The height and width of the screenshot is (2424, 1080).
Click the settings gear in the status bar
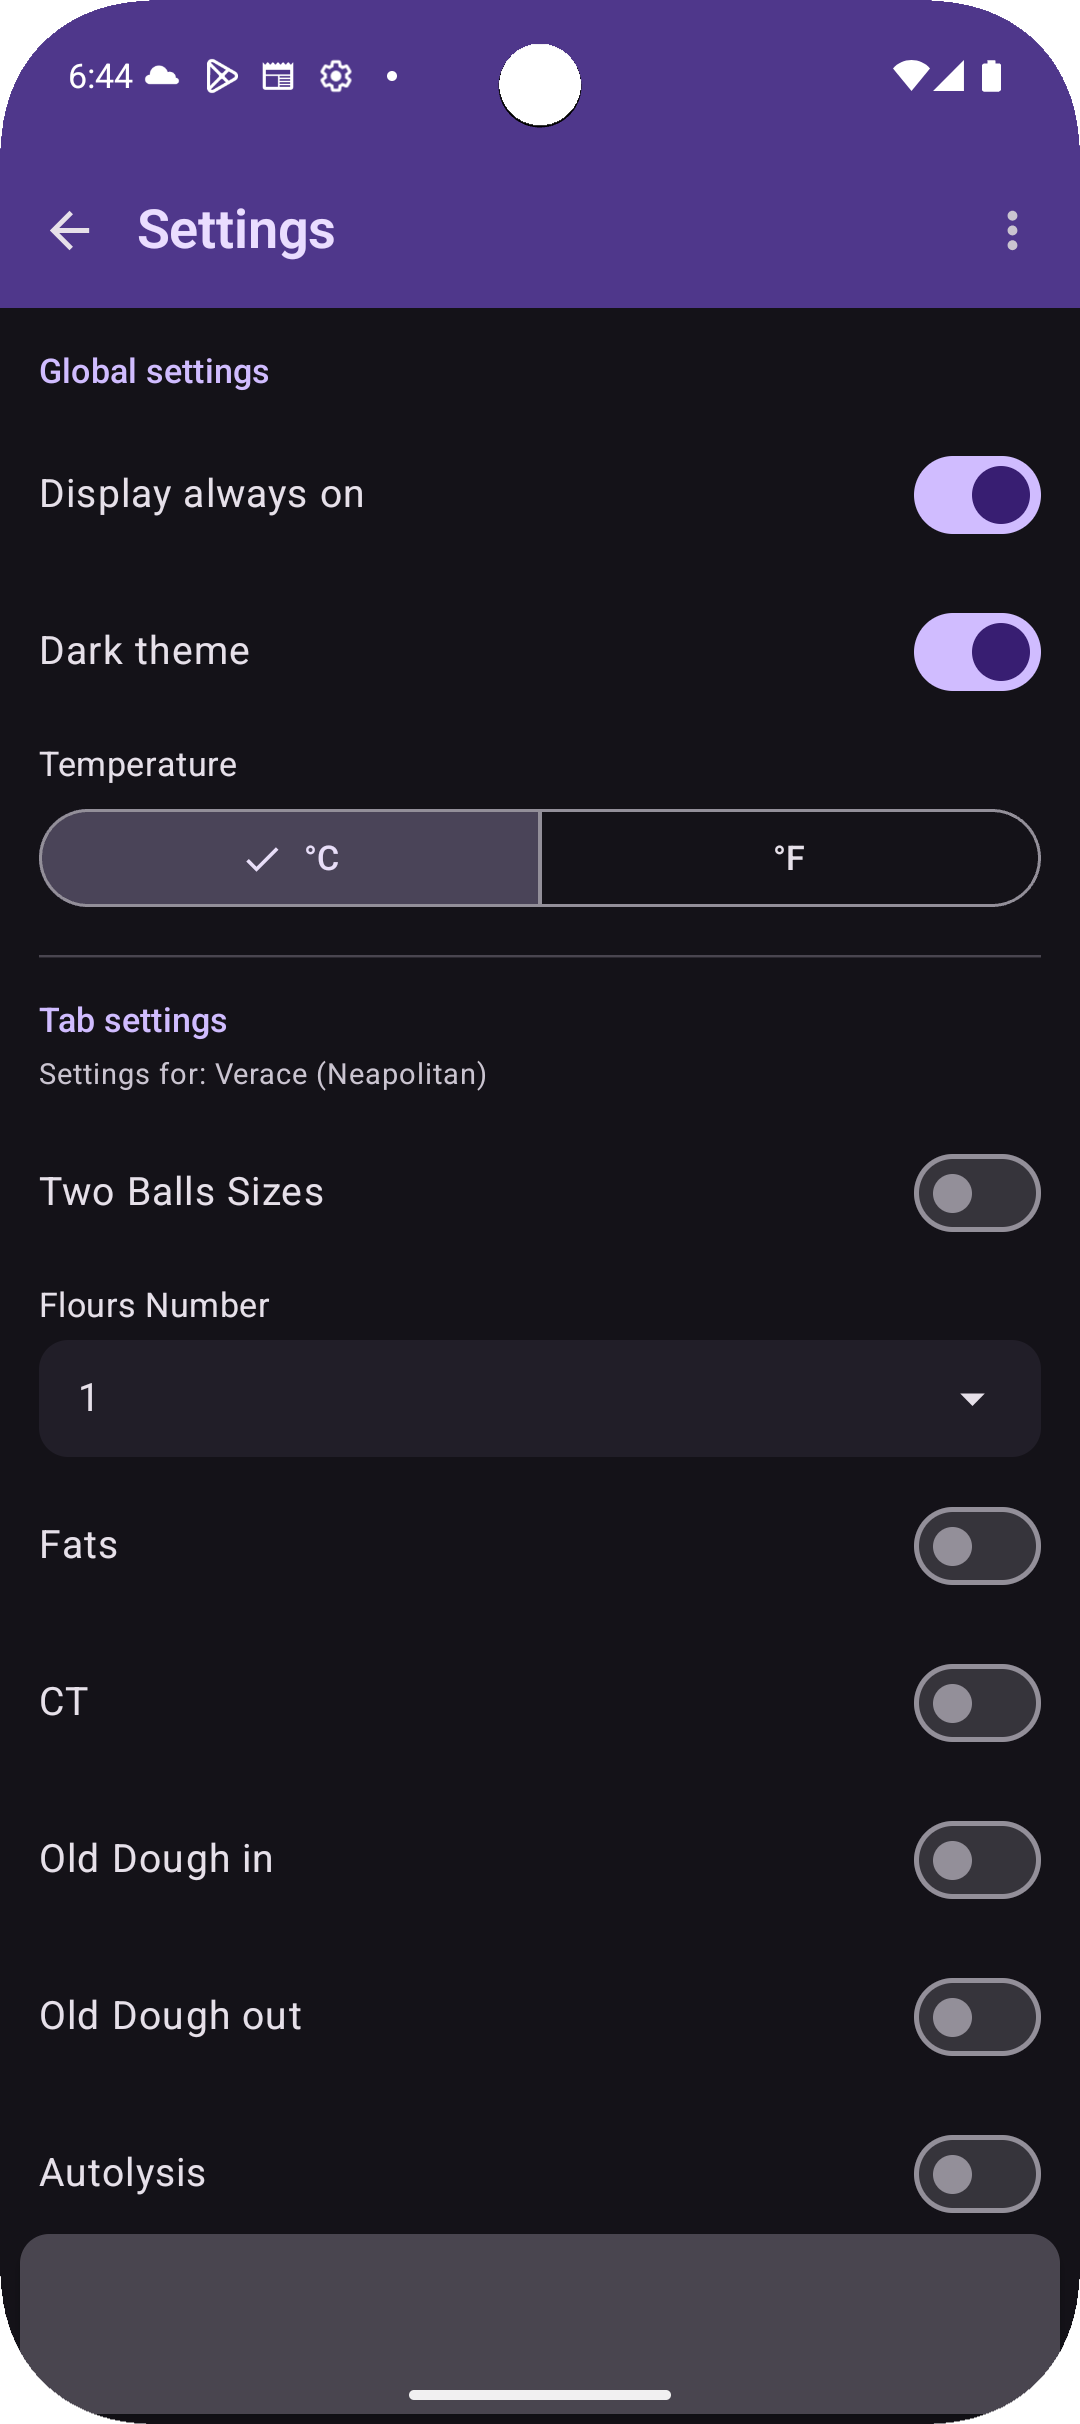click(x=336, y=75)
